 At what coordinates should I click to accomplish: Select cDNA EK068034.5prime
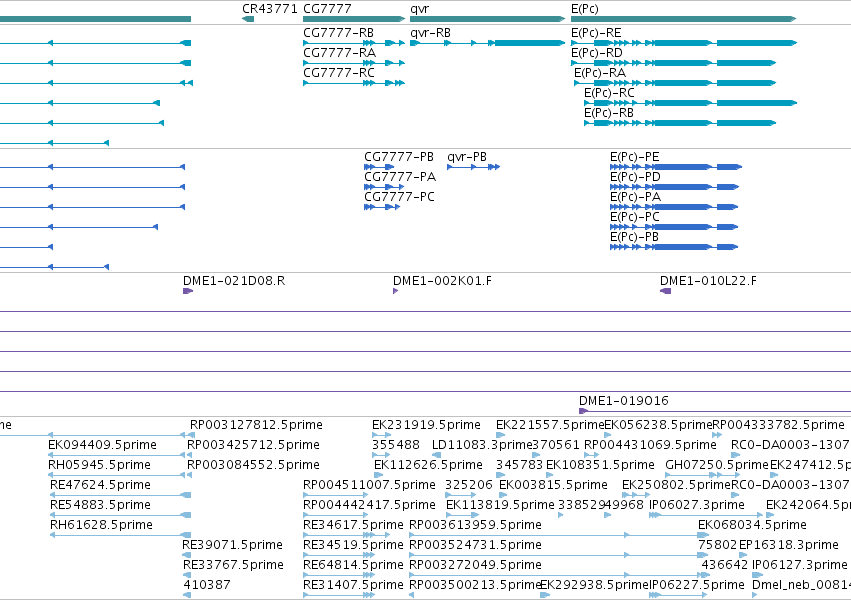pos(703,535)
